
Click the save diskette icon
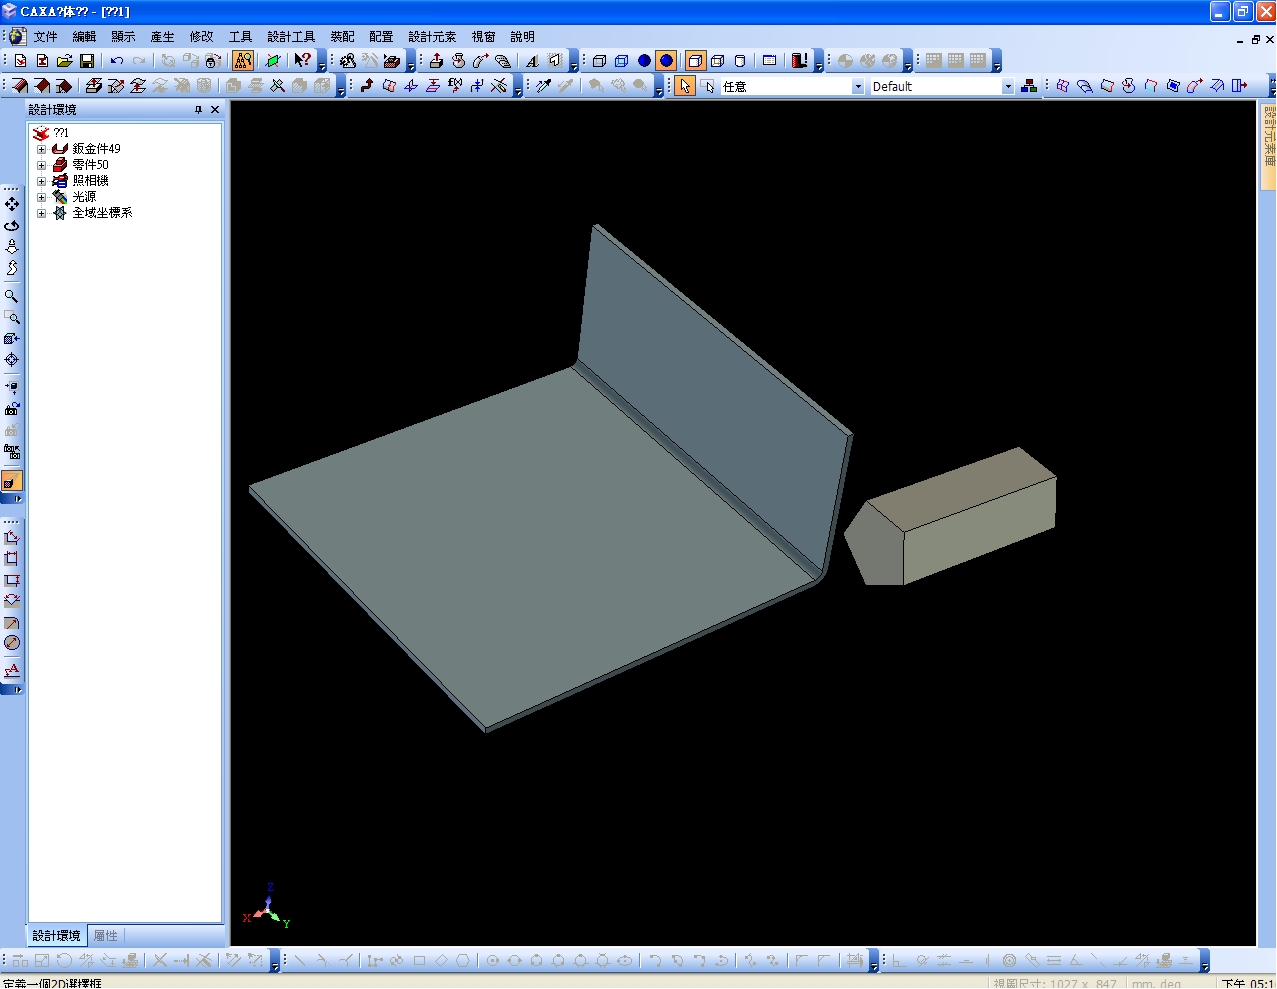(87, 61)
